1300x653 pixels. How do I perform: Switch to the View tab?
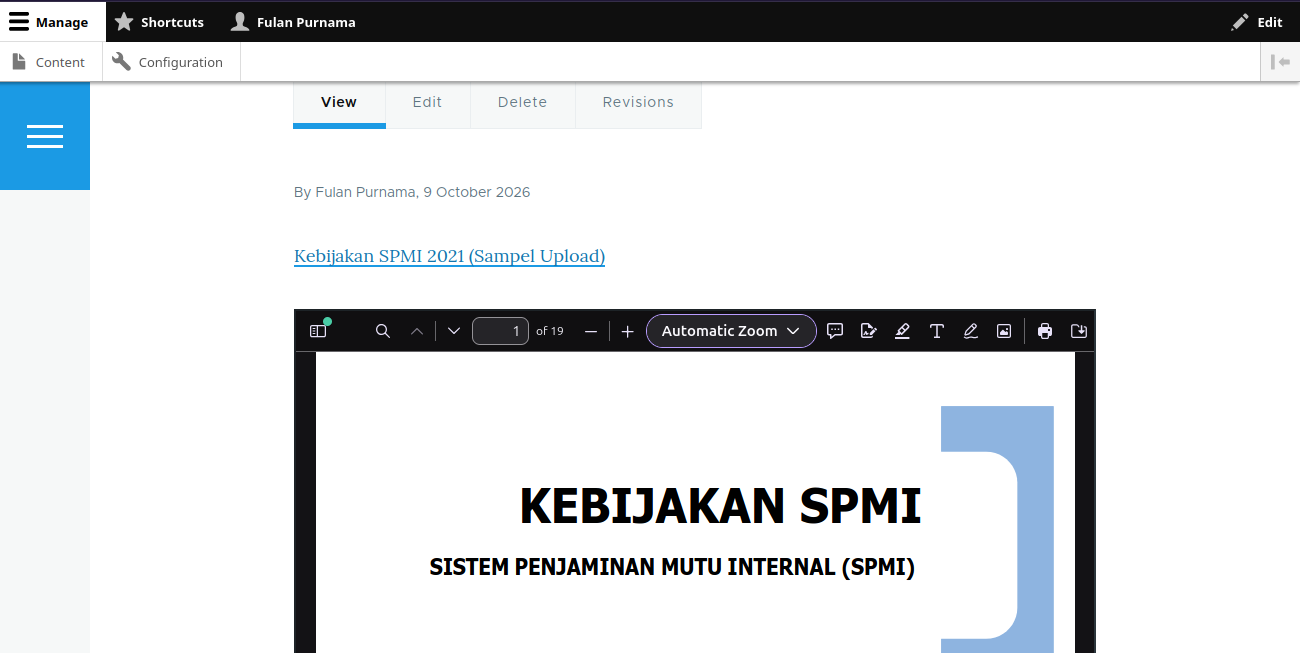pyautogui.click(x=339, y=103)
